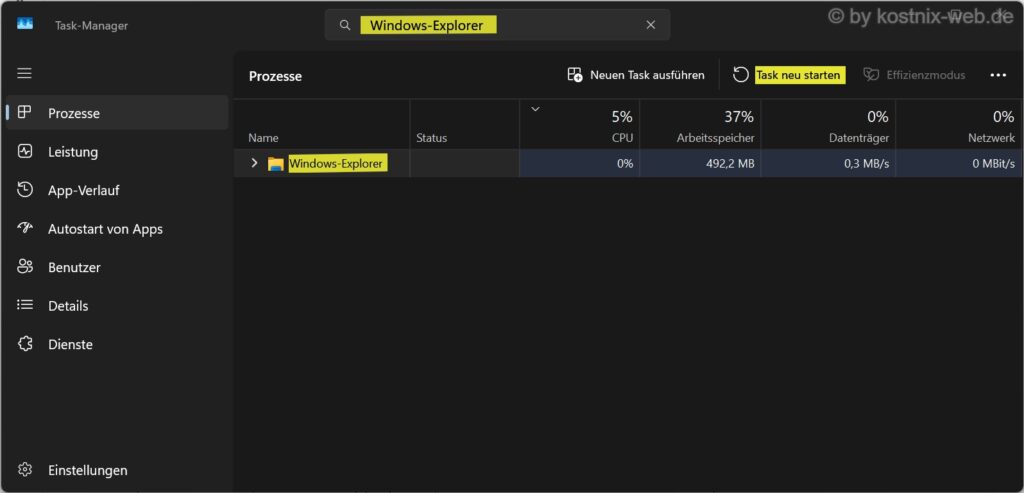1024x493 pixels.
Task: Click the Details list icon
Action: [25, 305]
